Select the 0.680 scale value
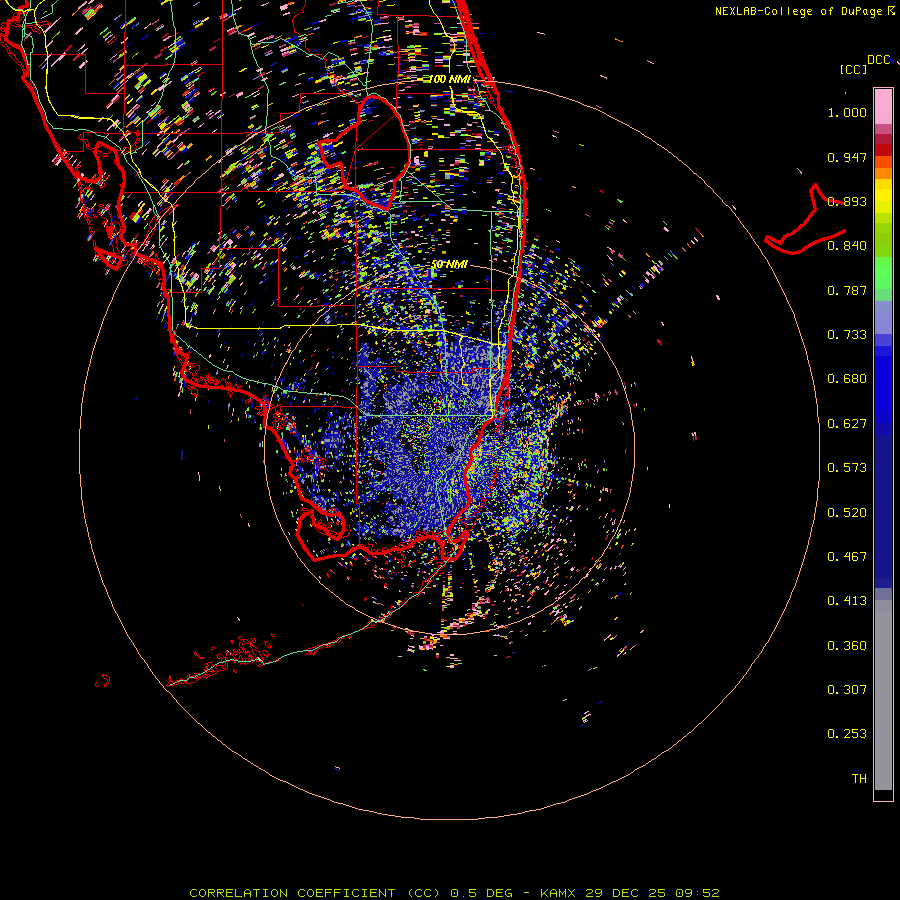 click(847, 379)
